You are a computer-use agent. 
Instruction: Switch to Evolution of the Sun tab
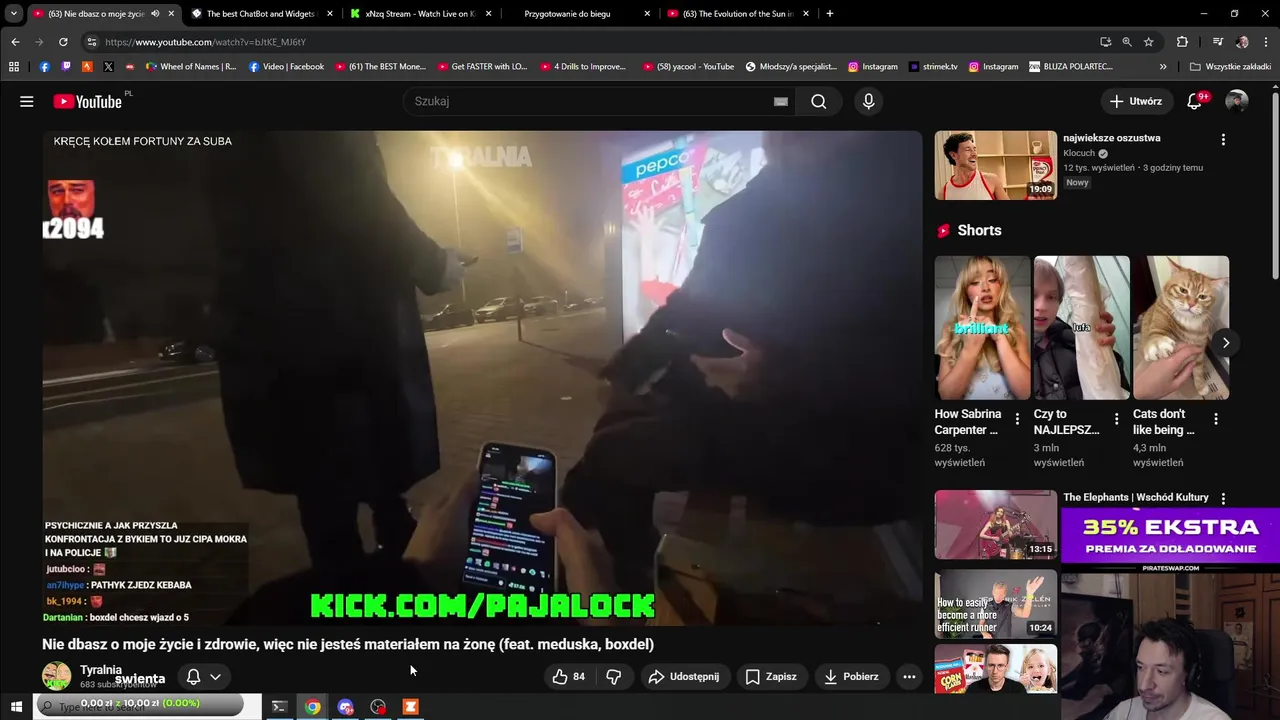738,14
